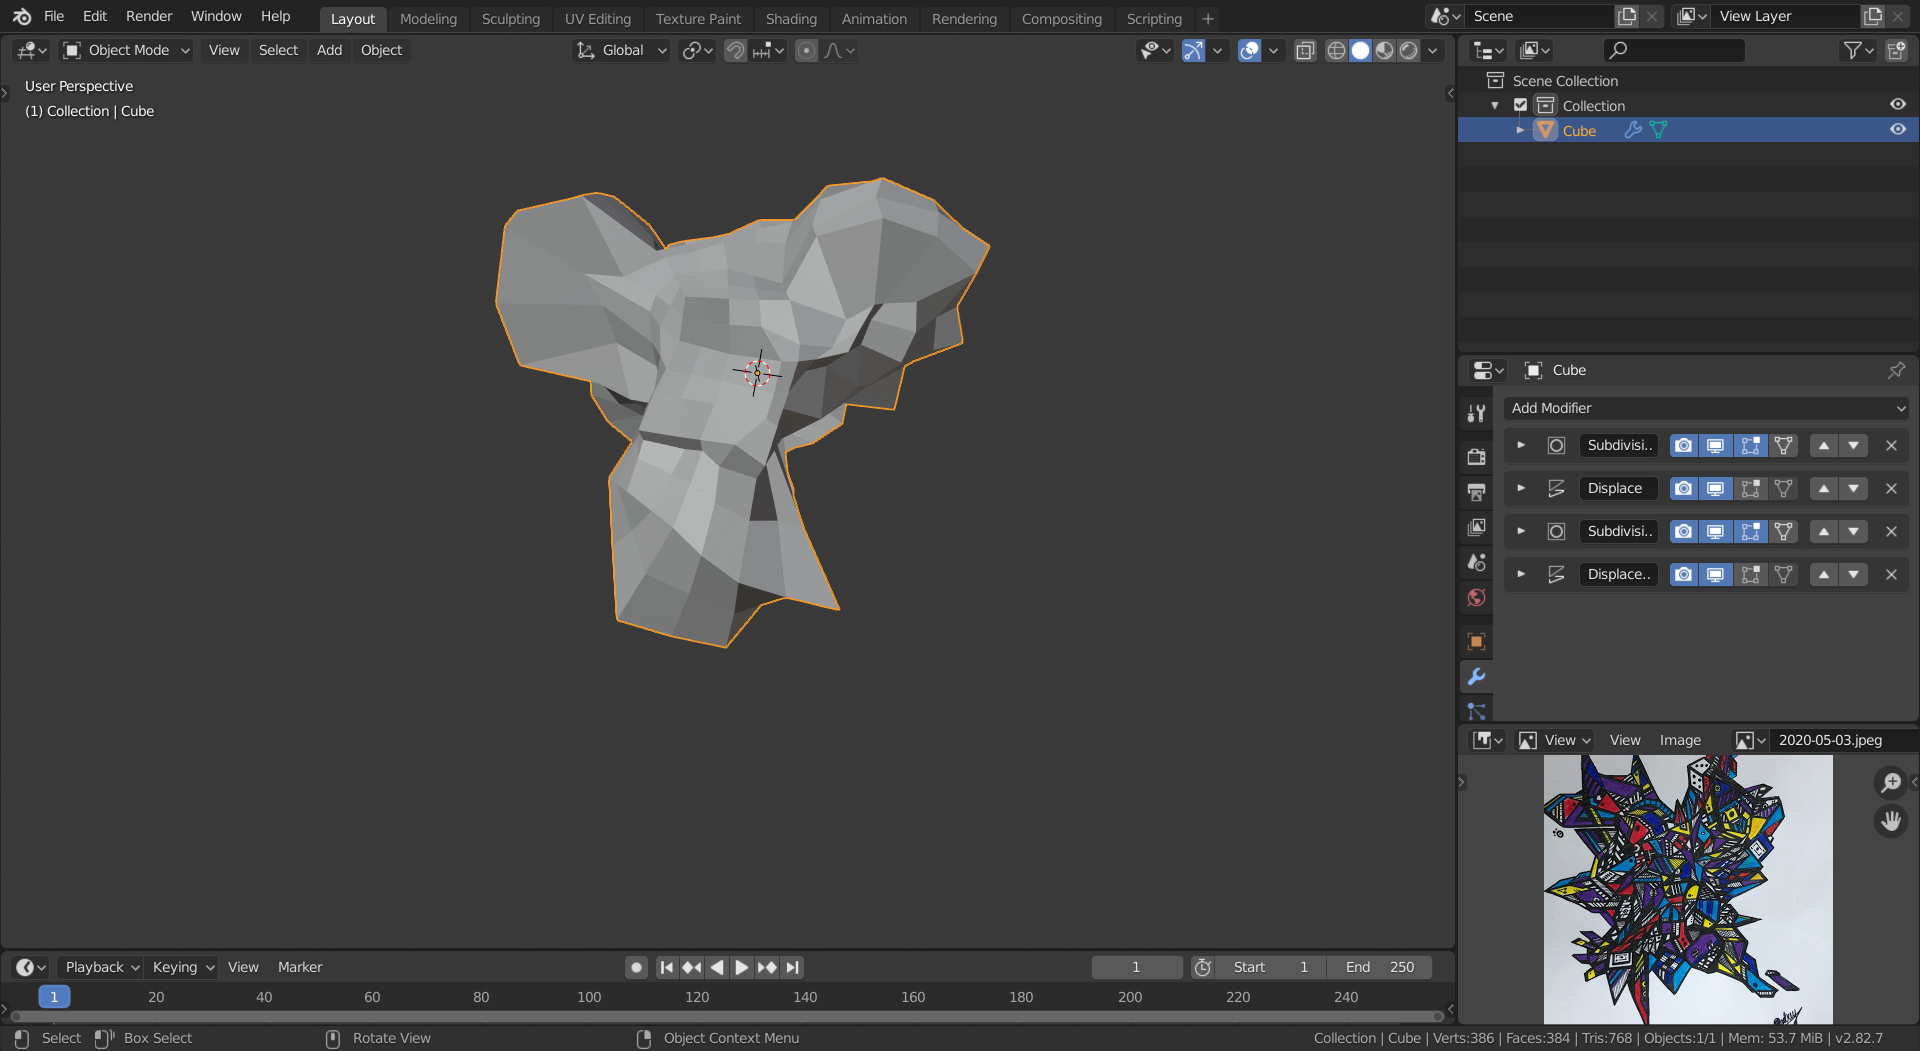The width and height of the screenshot is (1920, 1051).
Task: Remove the first Displace modifier
Action: (x=1890, y=489)
